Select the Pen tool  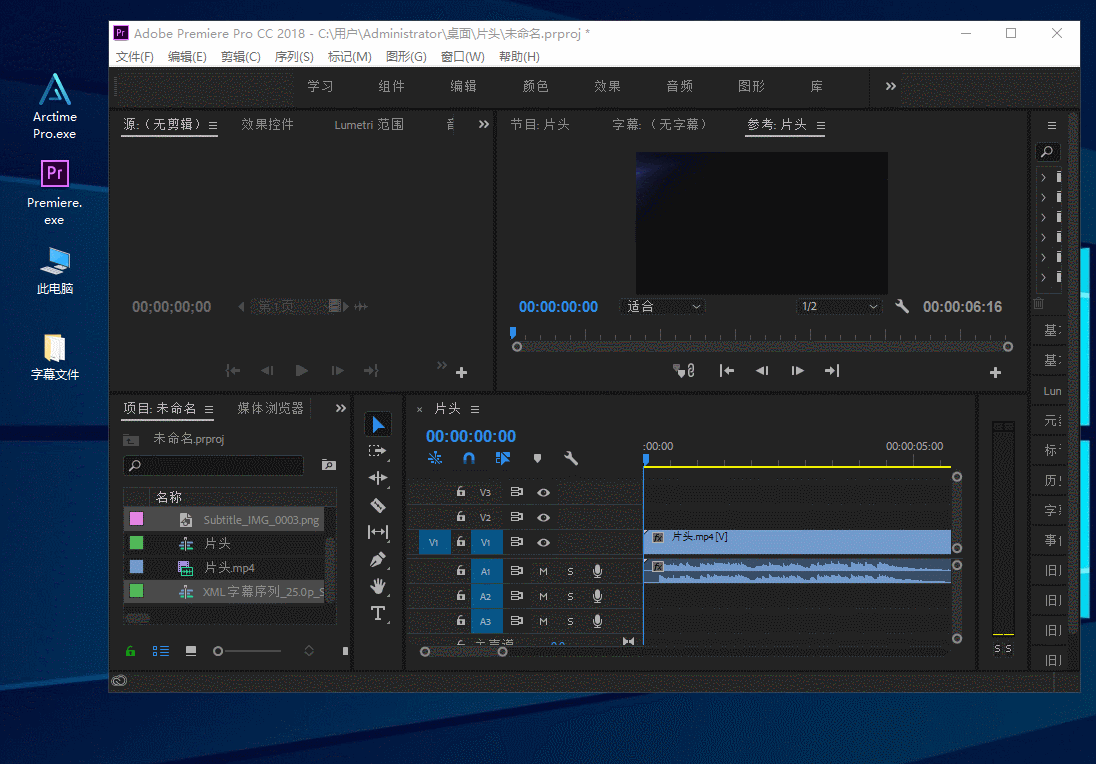[377, 559]
